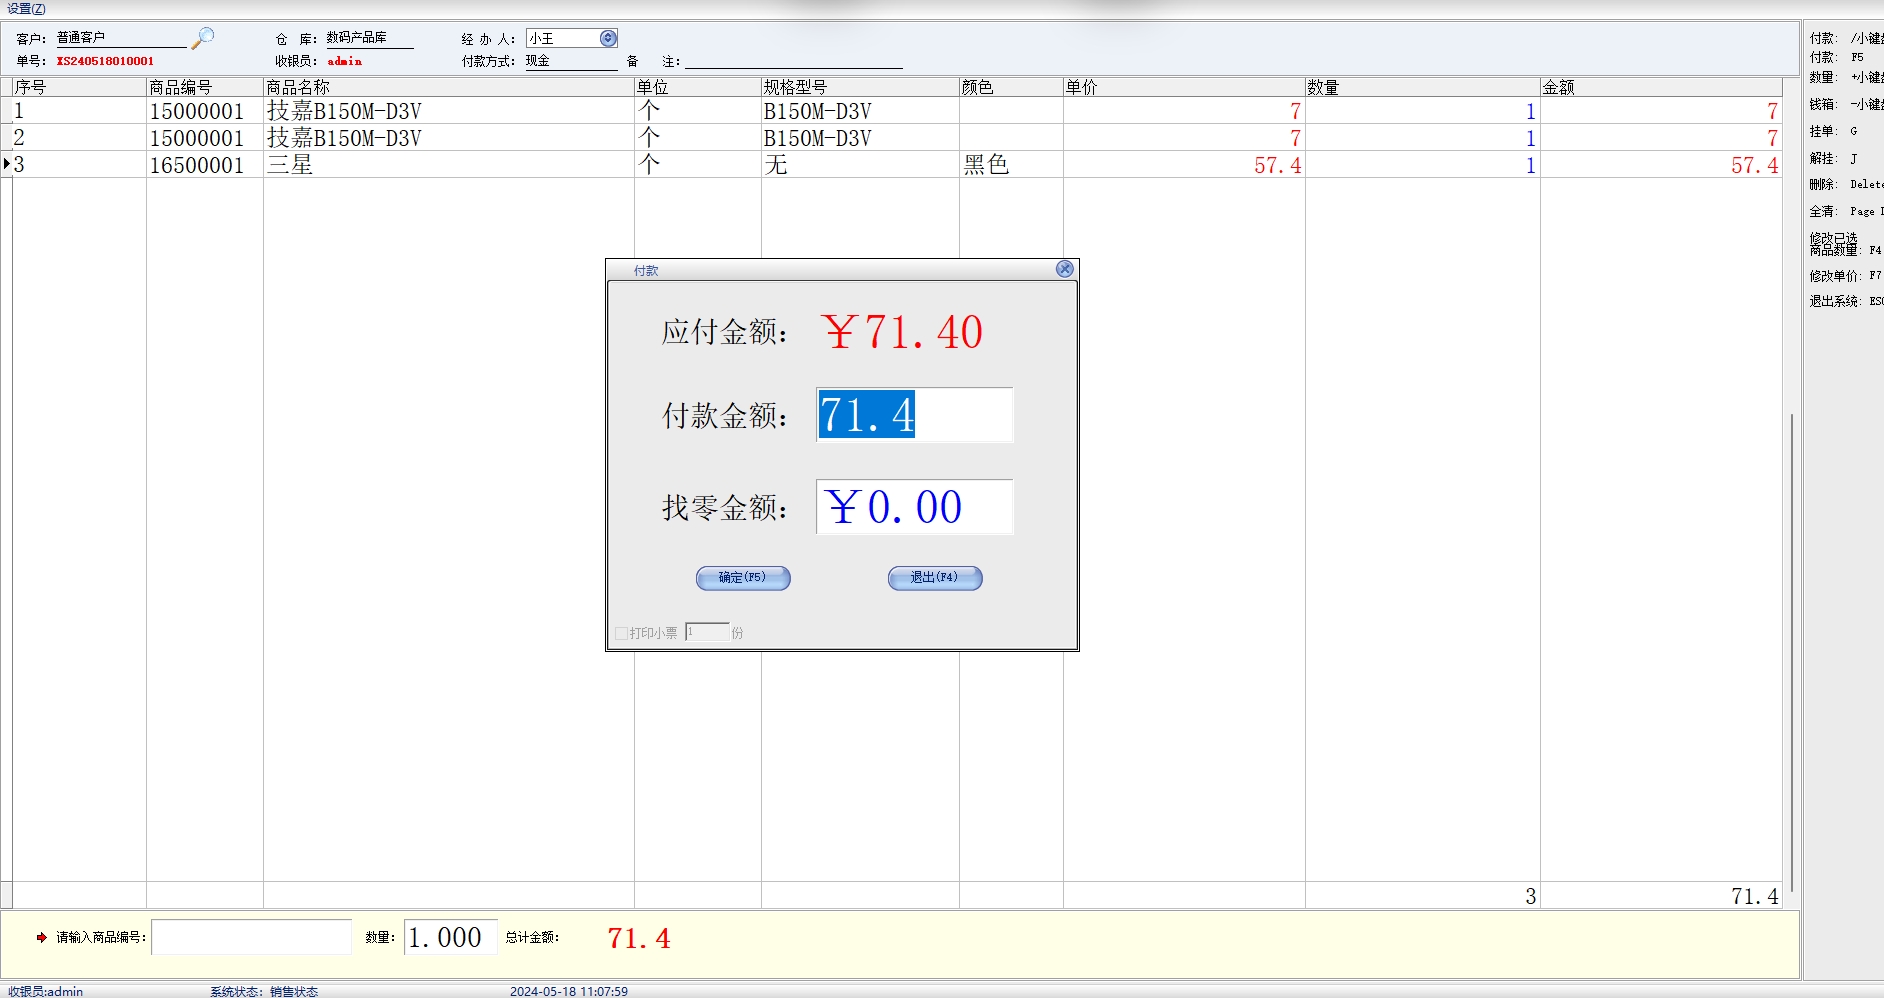
Task: Click the row pointer arrow on row 3
Action: (7, 164)
